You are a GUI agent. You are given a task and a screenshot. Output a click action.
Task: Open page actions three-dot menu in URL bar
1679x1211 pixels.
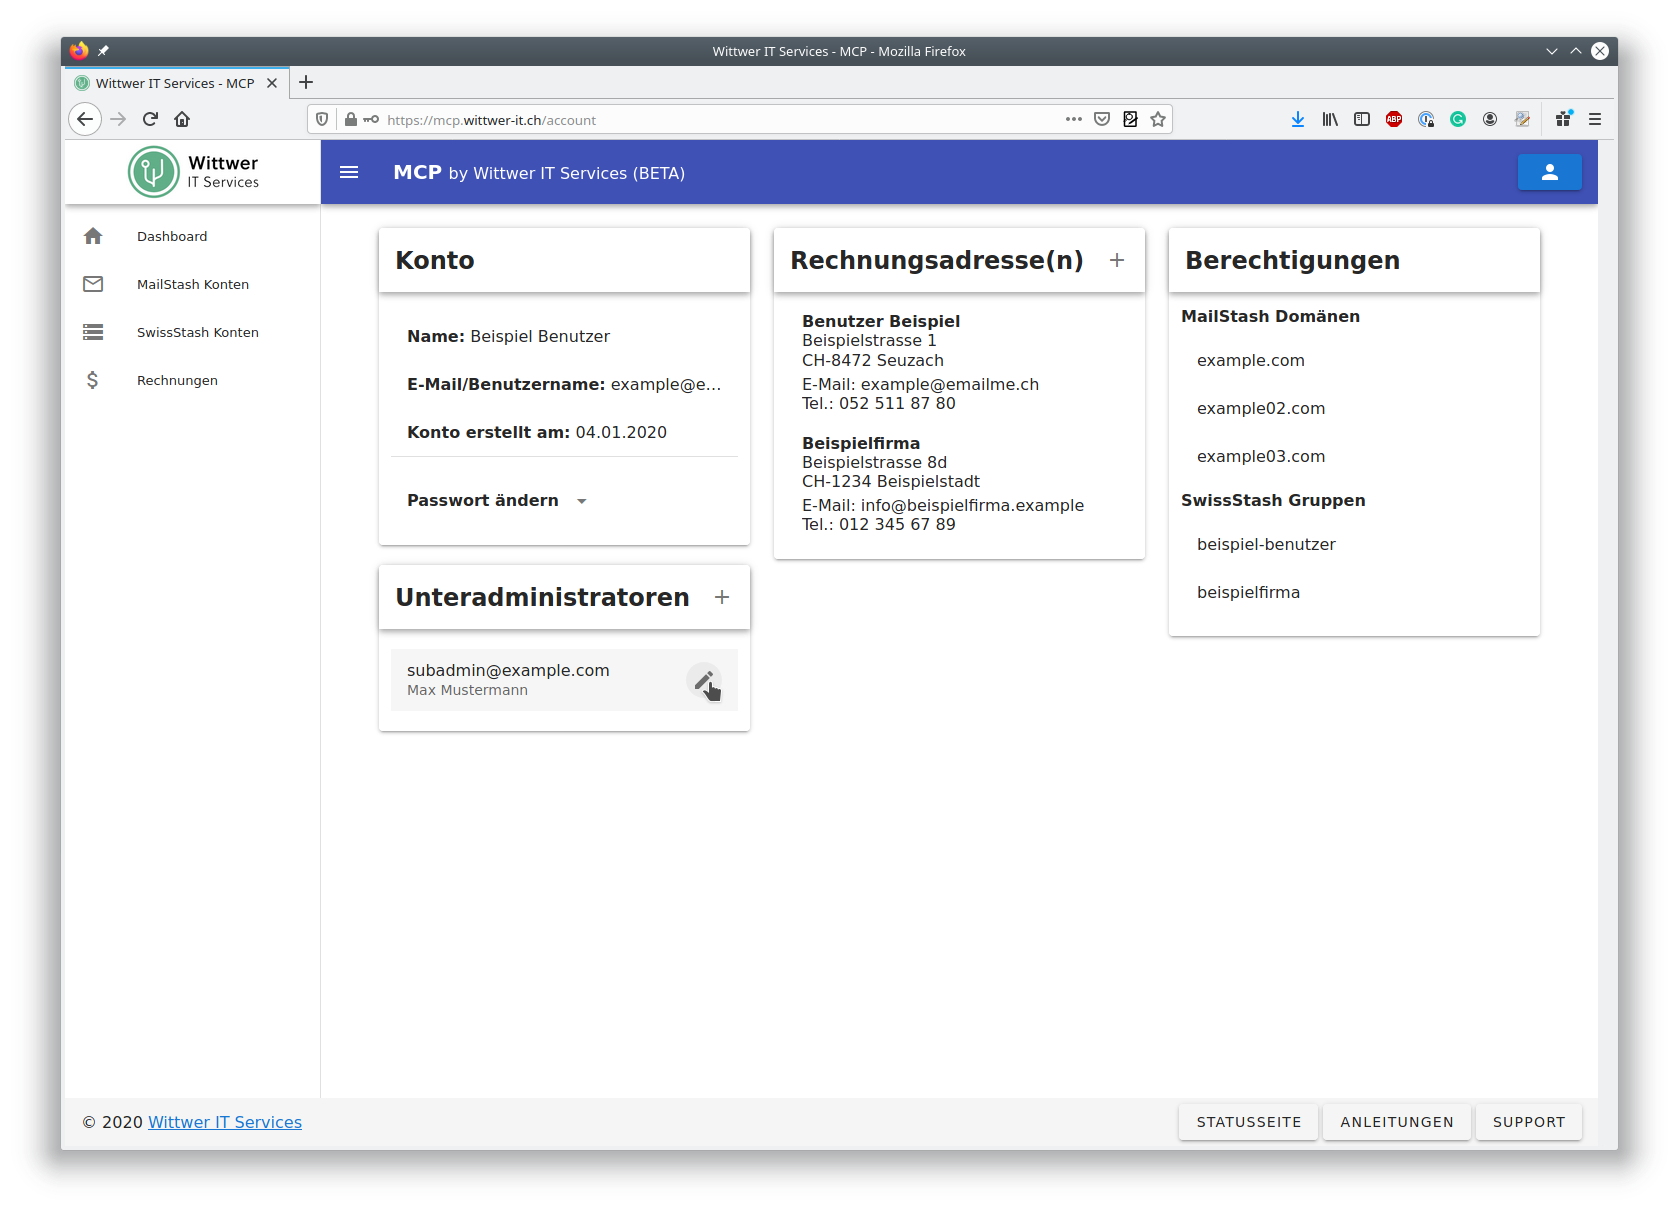pyautogui.click(x=1073, y=119)
